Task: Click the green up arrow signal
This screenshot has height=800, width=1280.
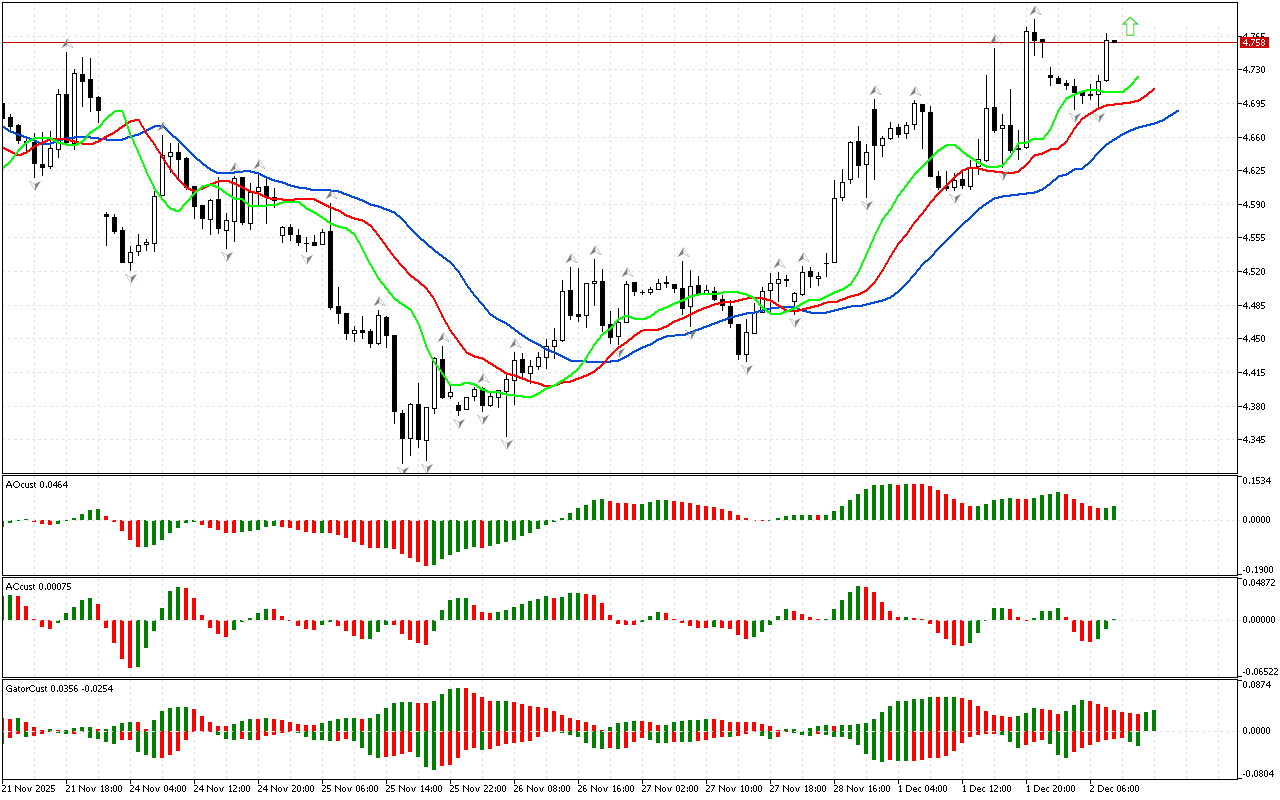Action: [x=1130, y=27]
